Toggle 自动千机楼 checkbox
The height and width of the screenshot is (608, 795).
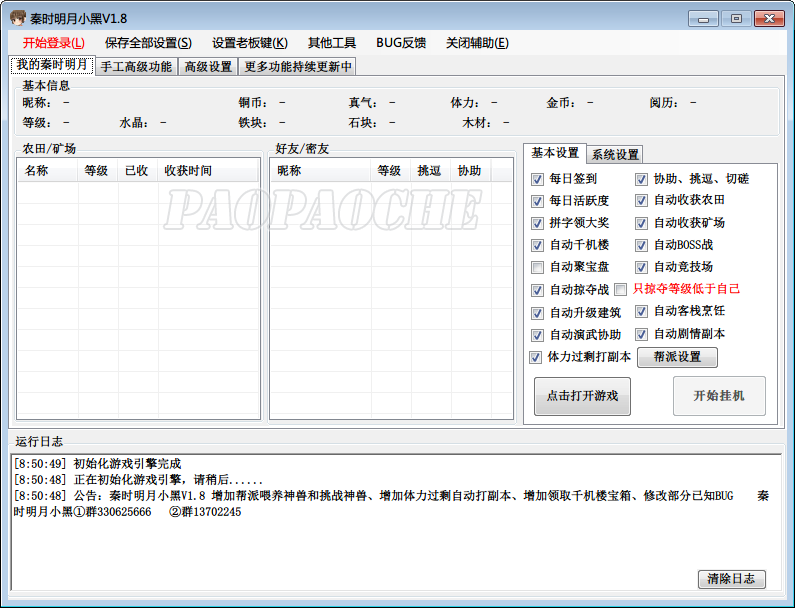pyautogui.click(x=537, y=245)
